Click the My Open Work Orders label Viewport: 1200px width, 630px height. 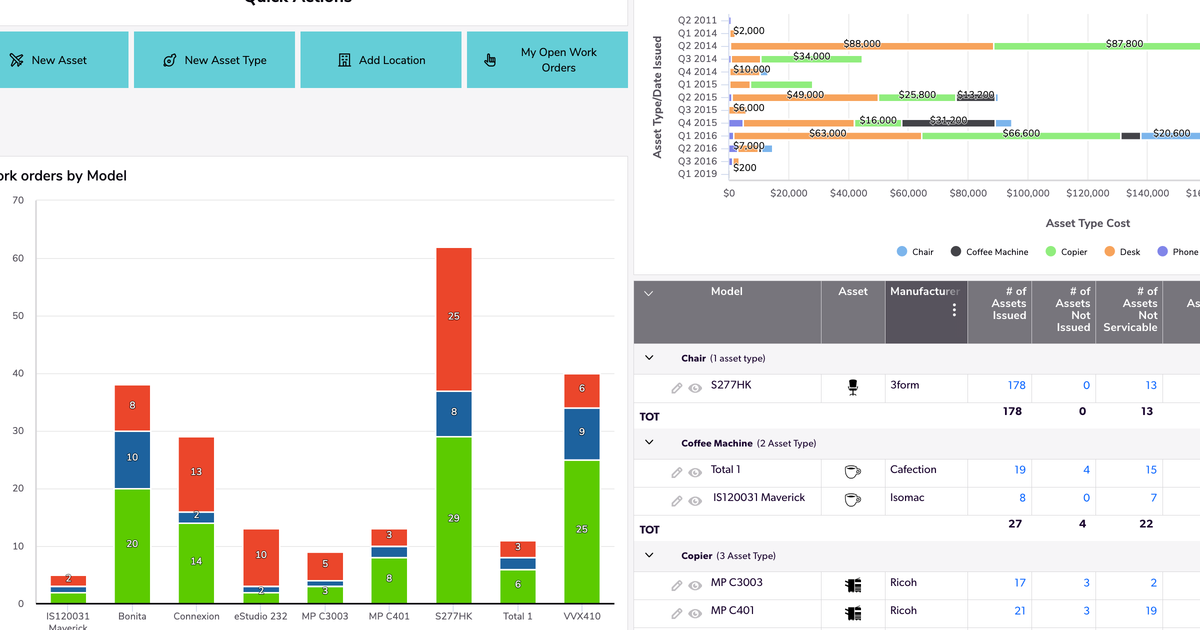coord(558,60)
